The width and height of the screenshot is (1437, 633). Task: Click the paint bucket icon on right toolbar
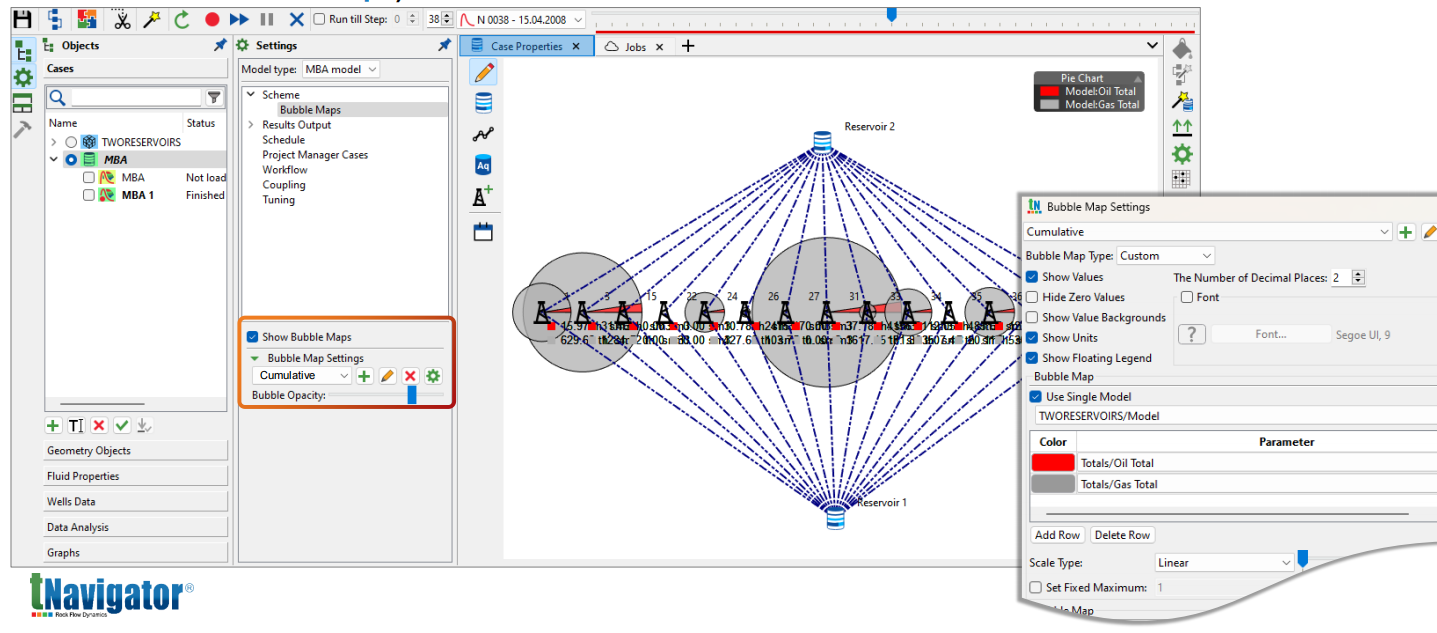tap(1182, 49)
